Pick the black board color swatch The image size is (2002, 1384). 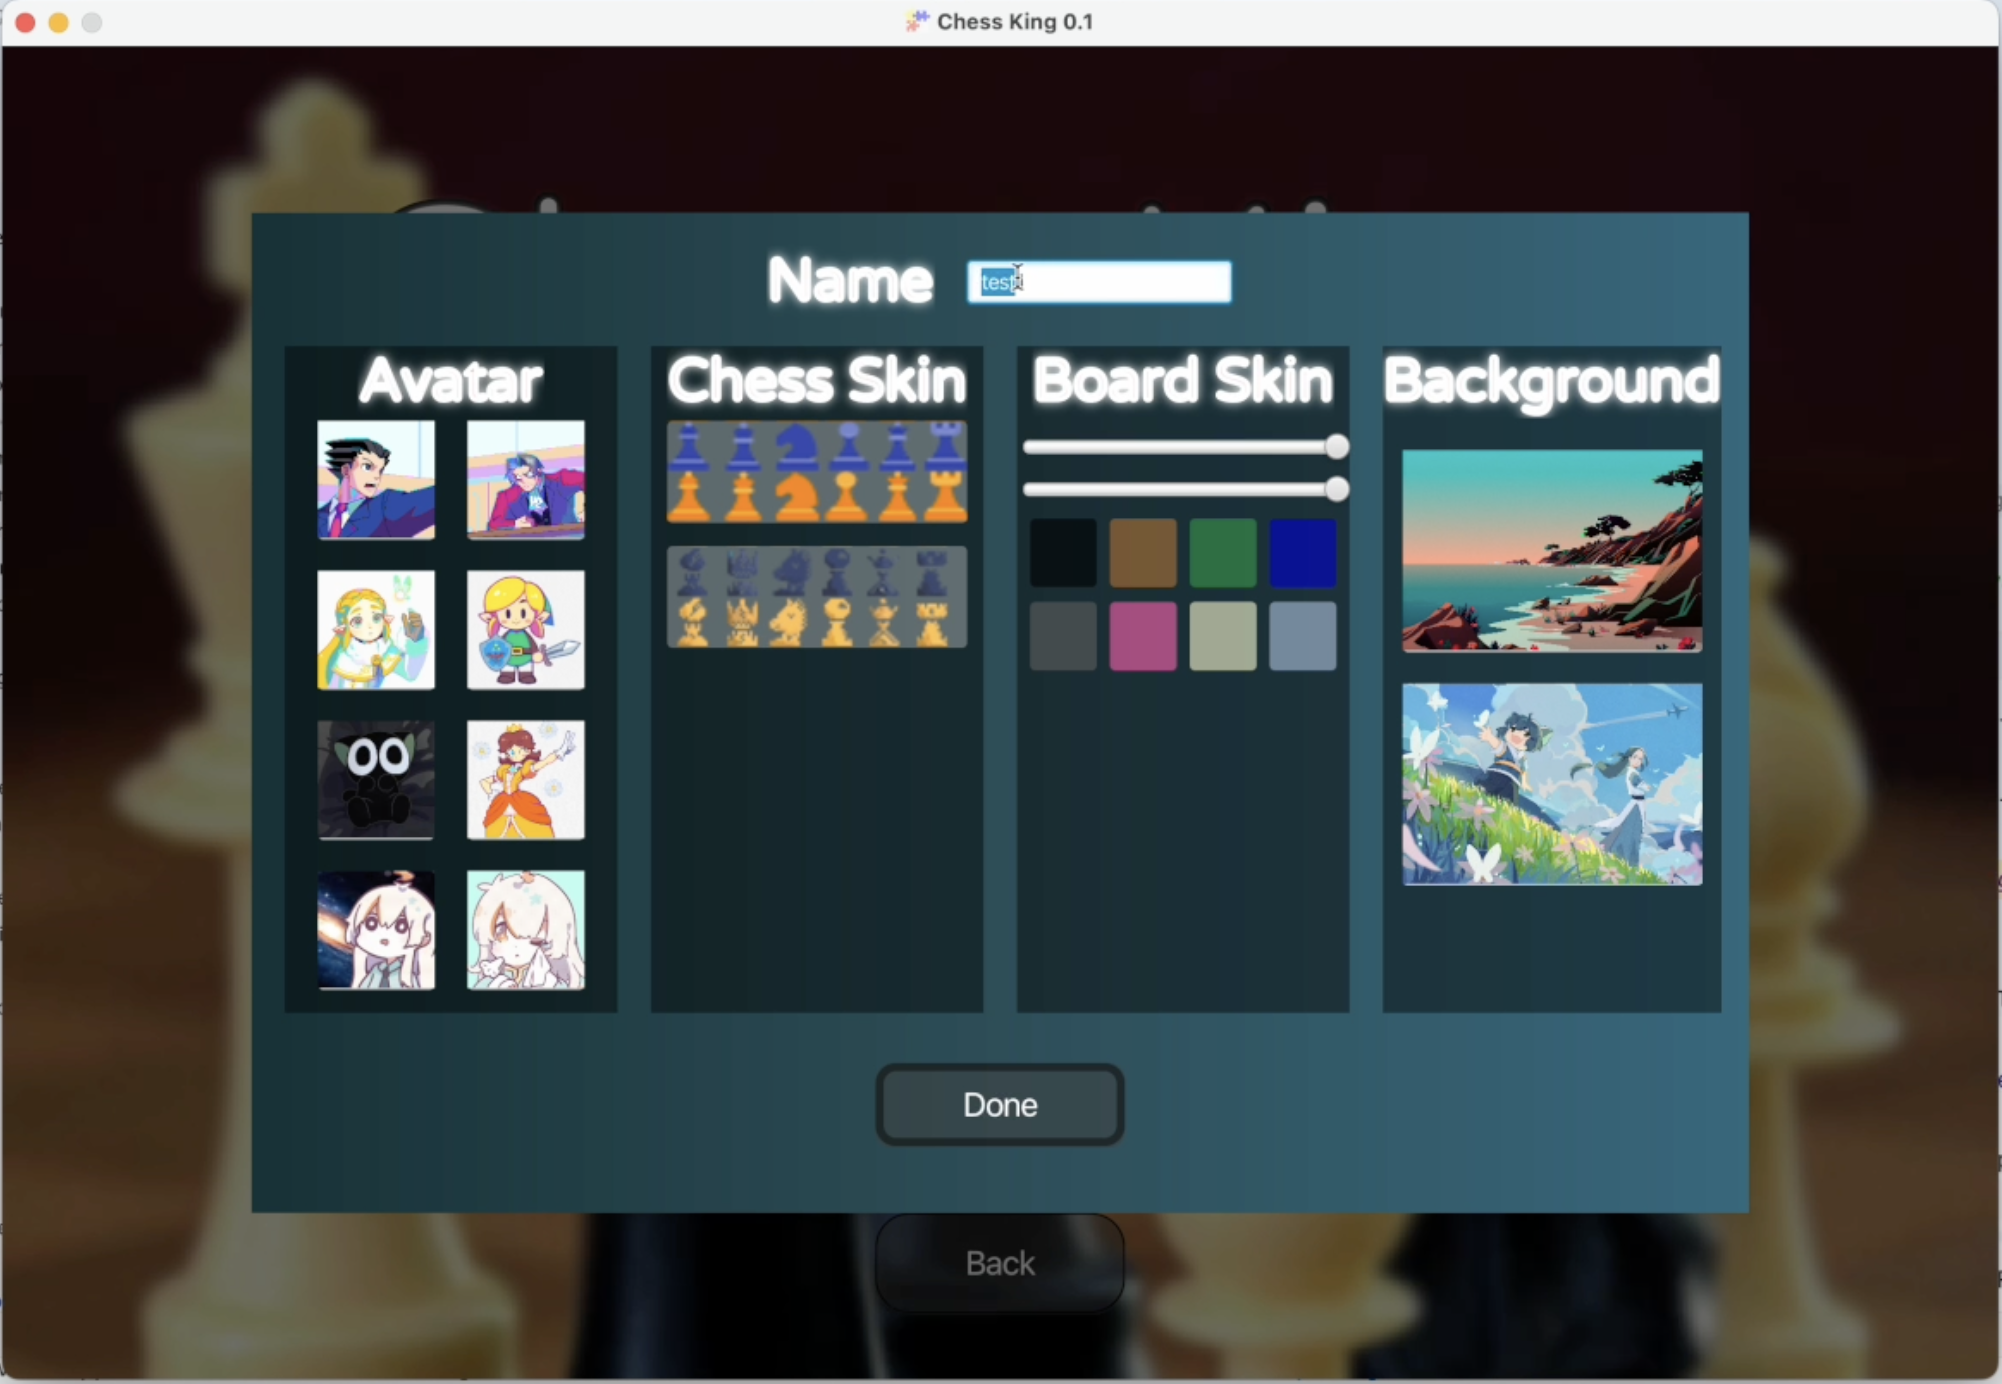click(1063, 553)
